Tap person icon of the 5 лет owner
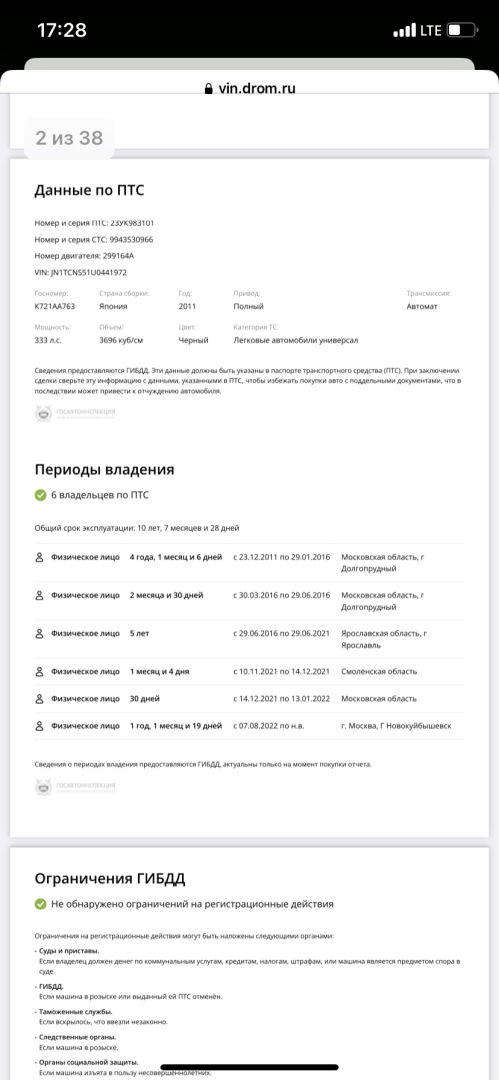 pos(39,632)
